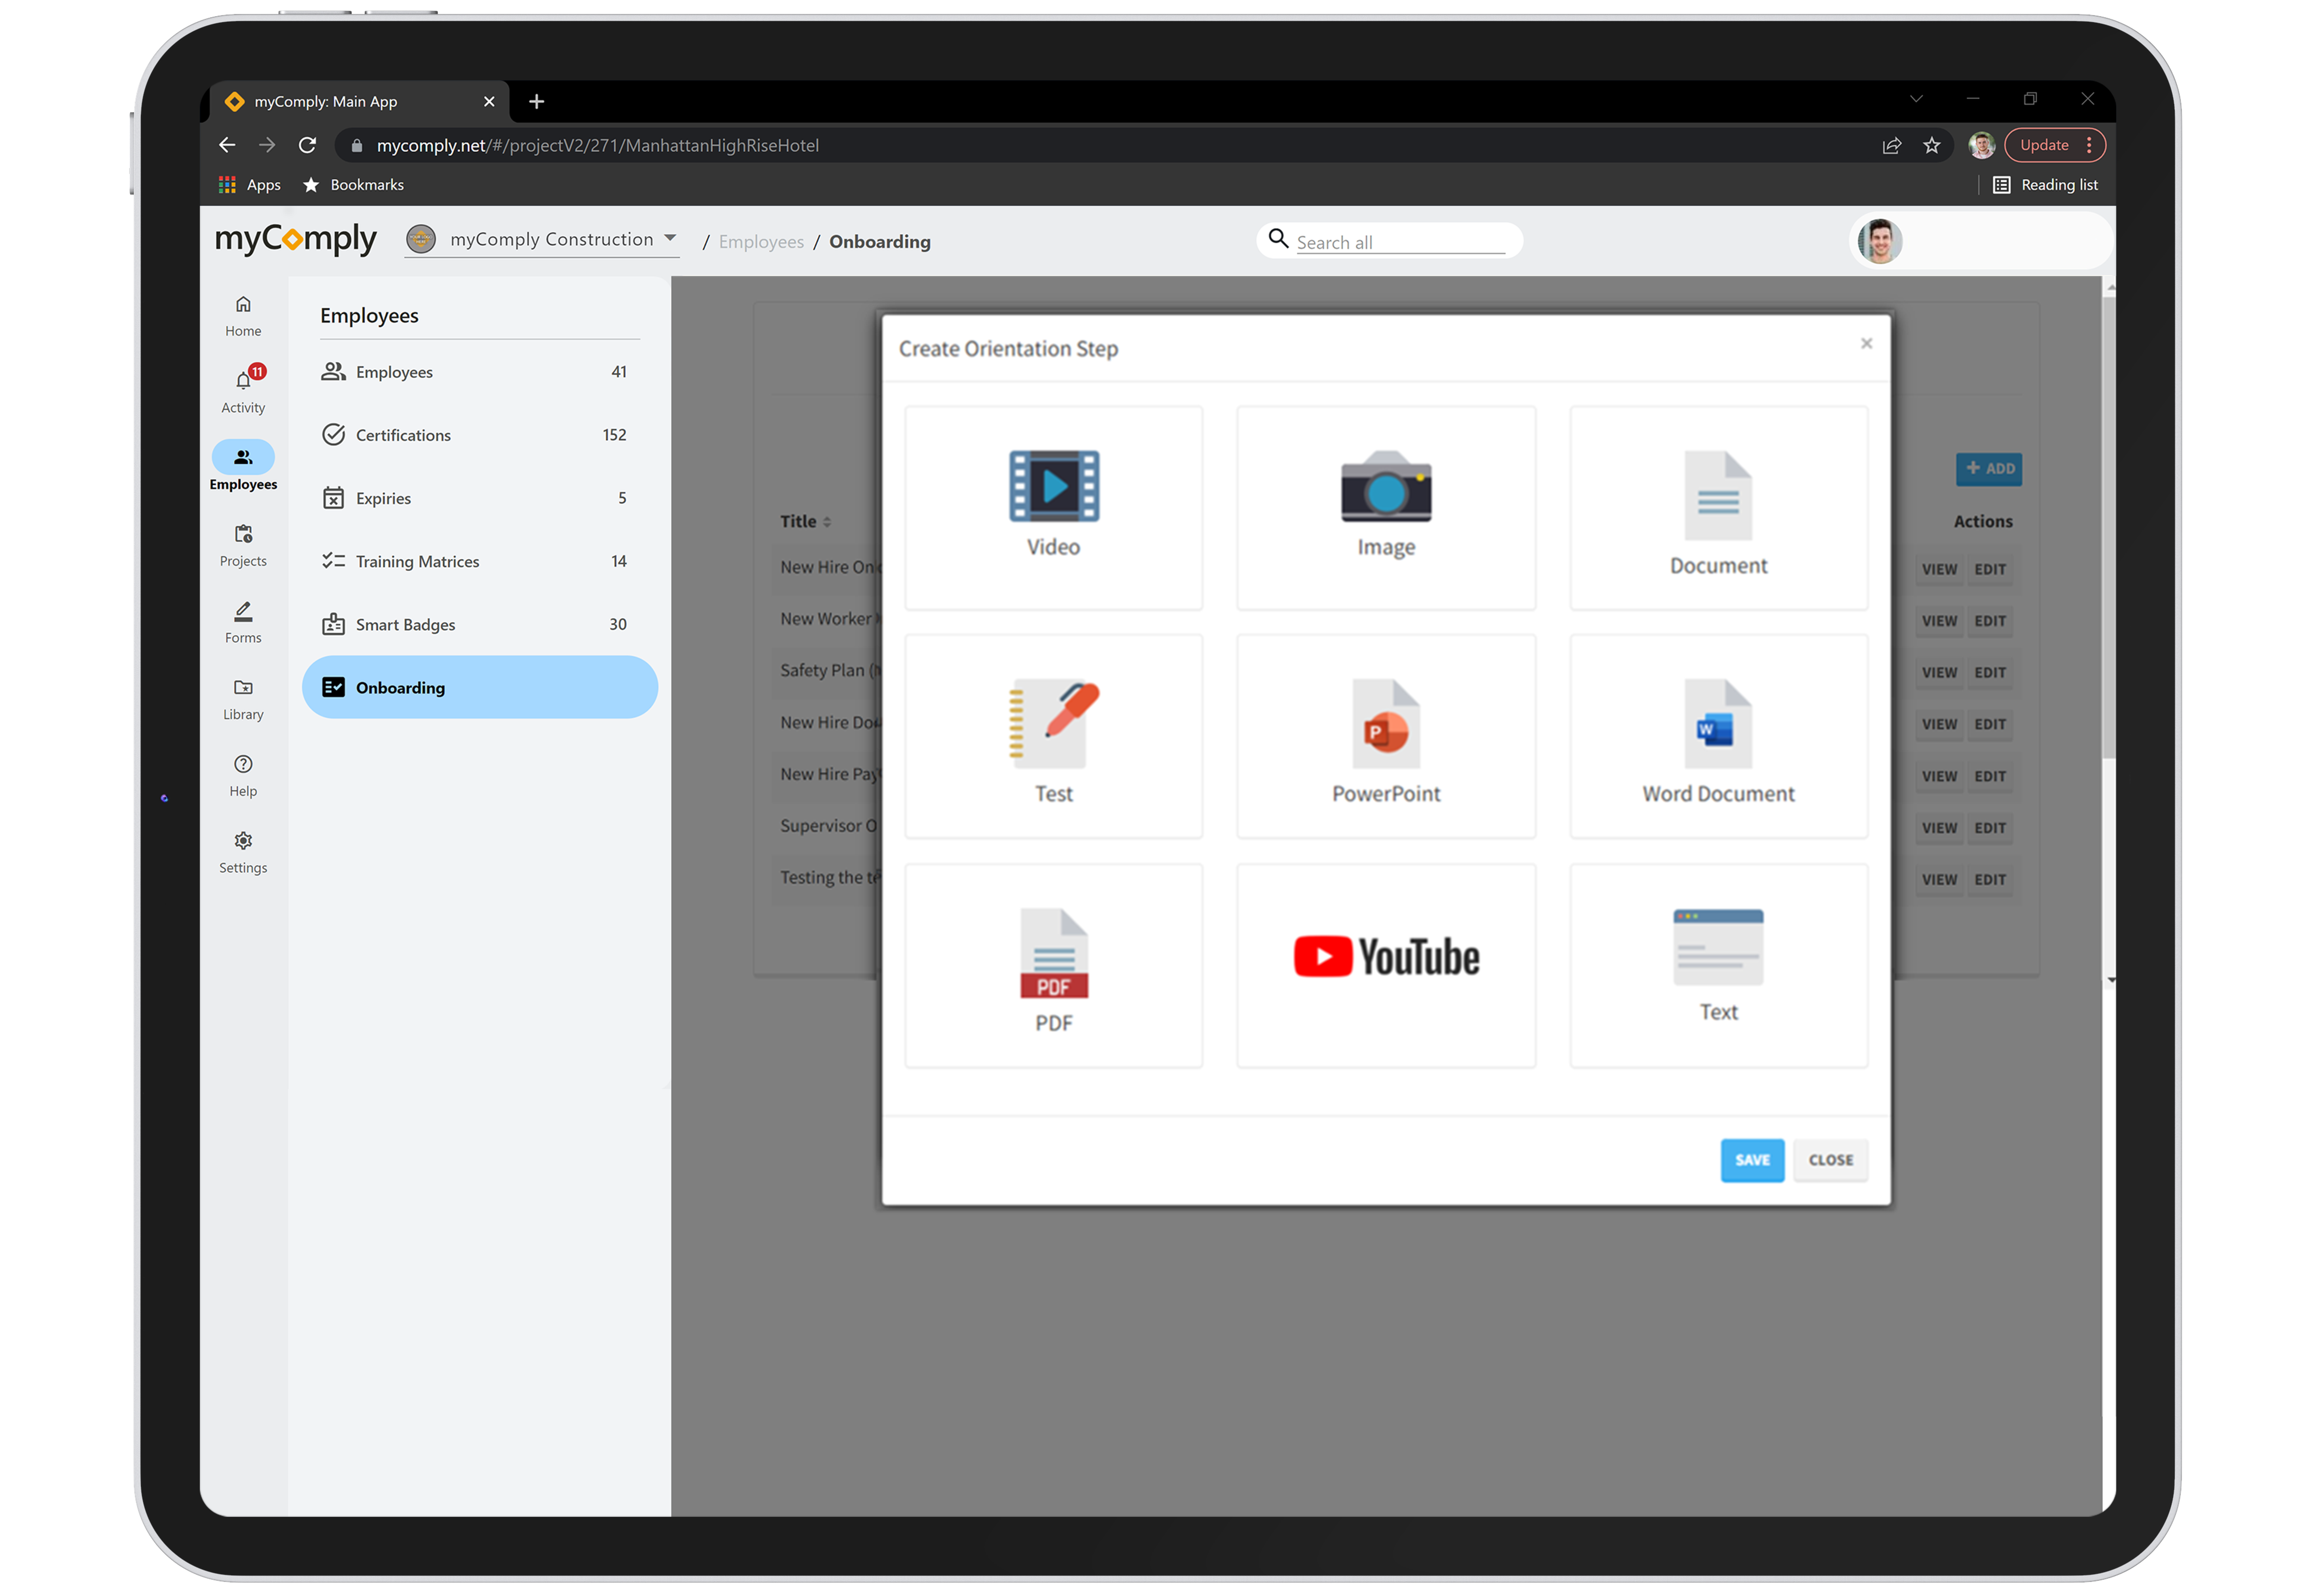Select the Text step option
2322x1596 pixels.
coord(1717,963)
